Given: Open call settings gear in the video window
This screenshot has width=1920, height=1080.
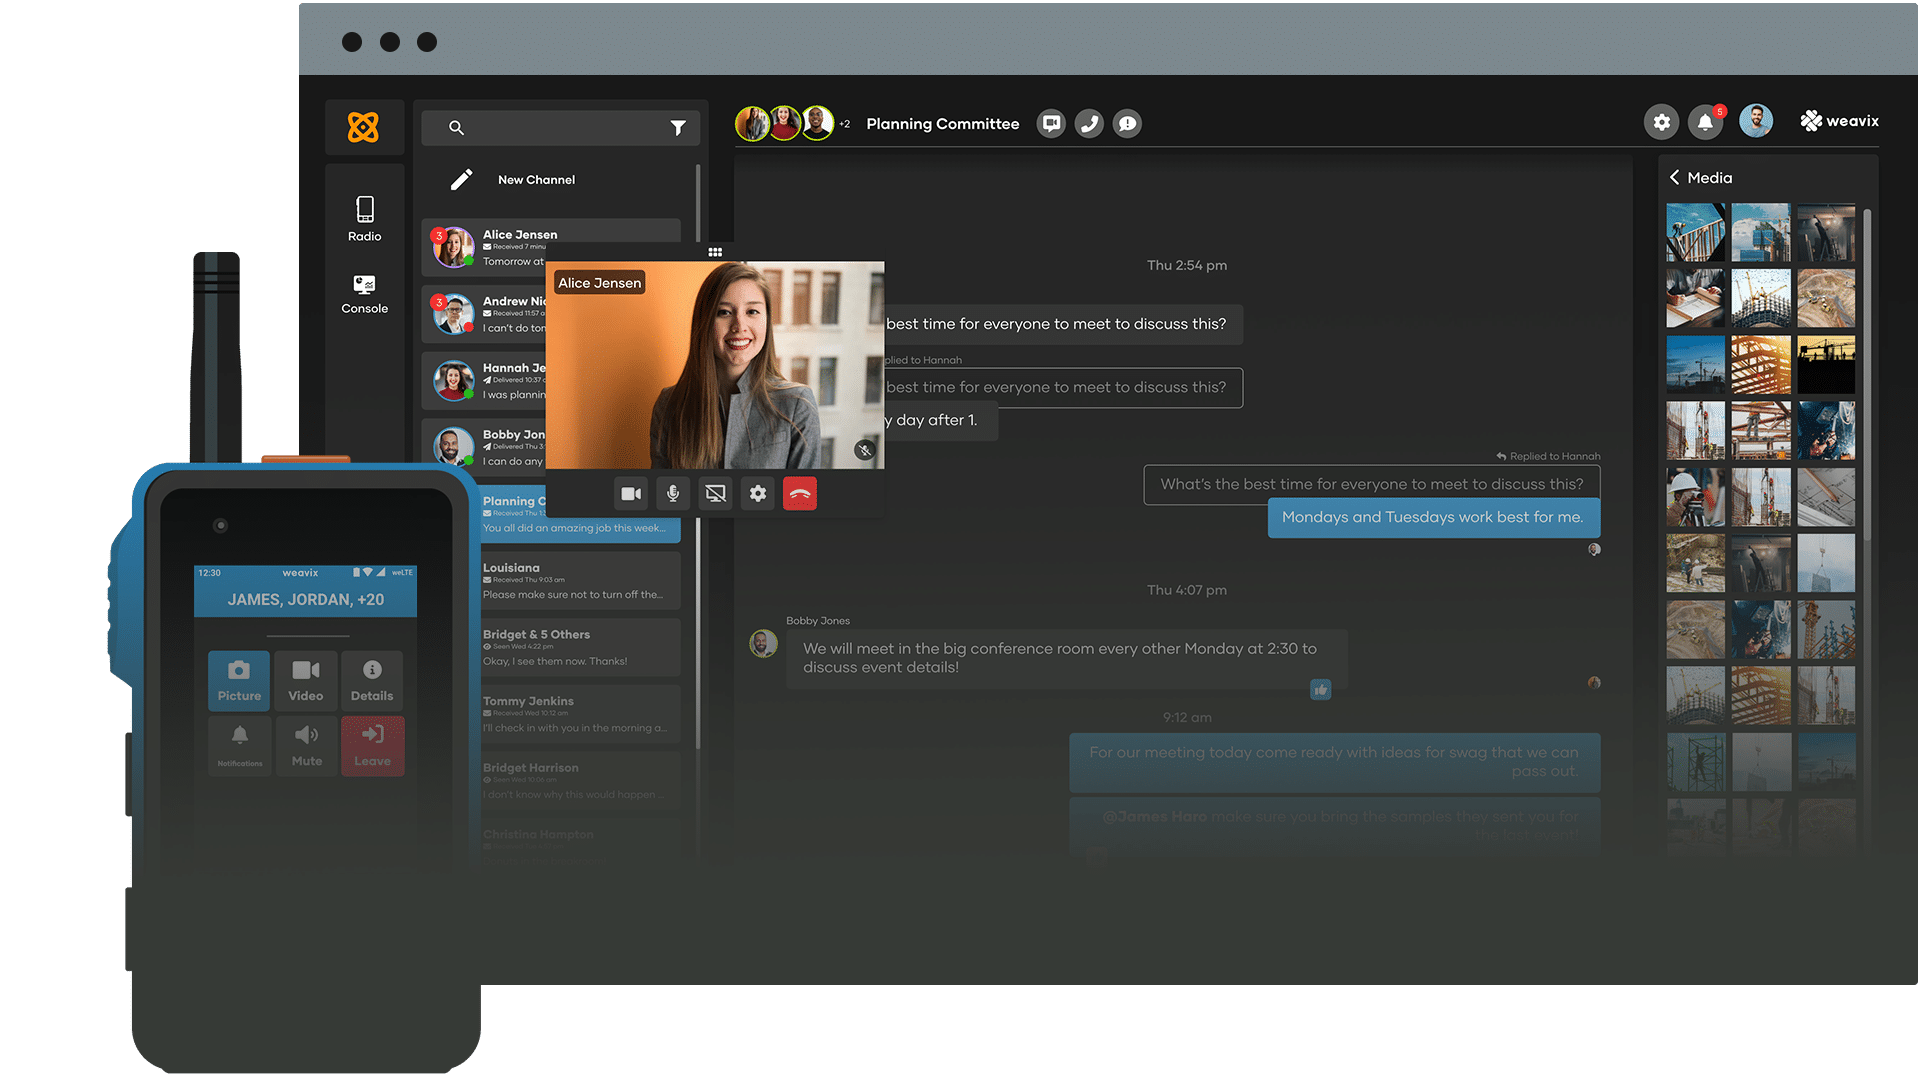Looking at the screenshot, I should 757,493.
